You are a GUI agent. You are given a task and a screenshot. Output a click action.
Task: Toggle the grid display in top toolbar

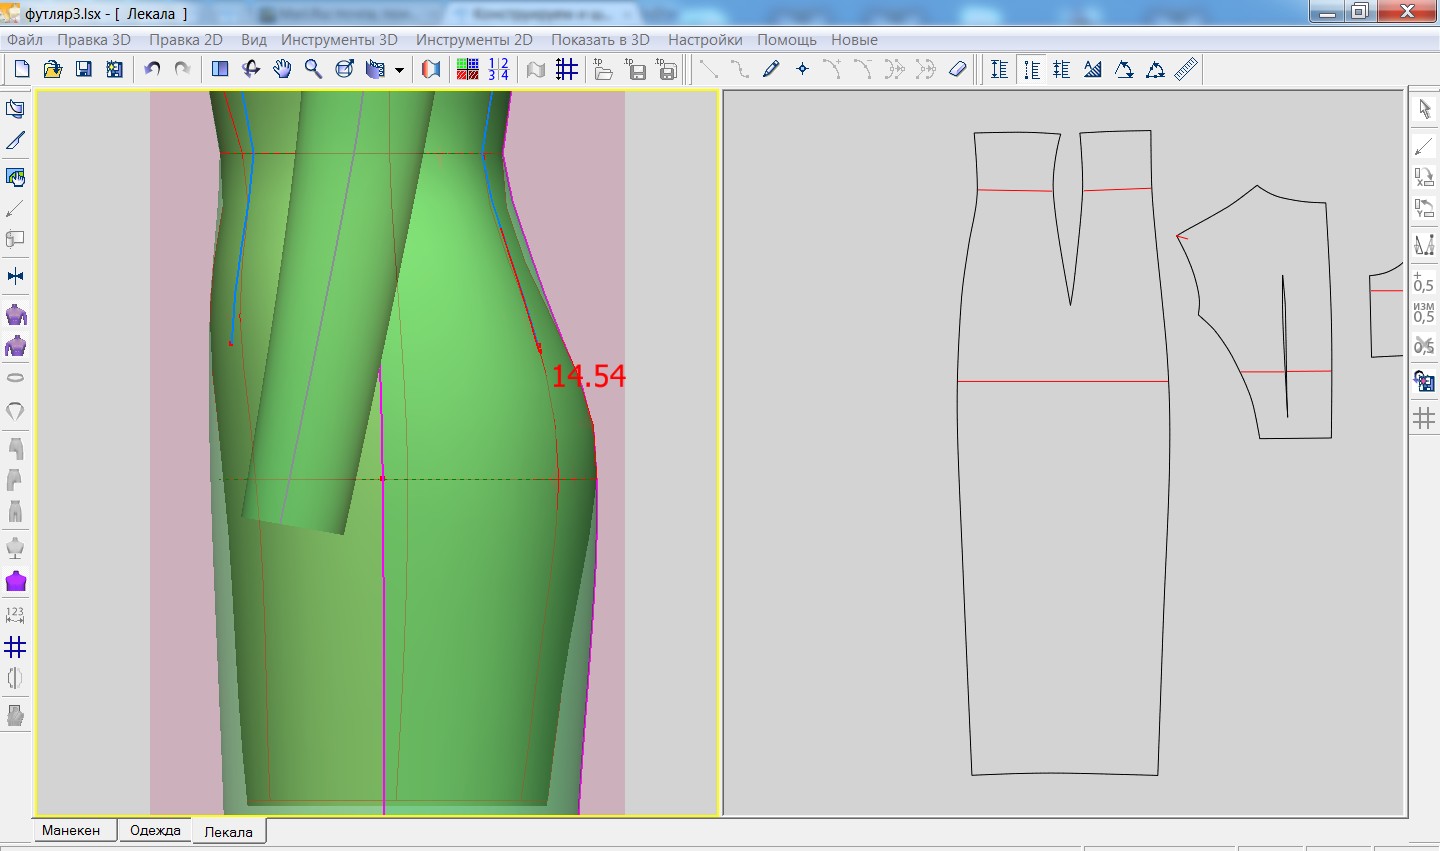pyautogui.click(x=567, y=69)
